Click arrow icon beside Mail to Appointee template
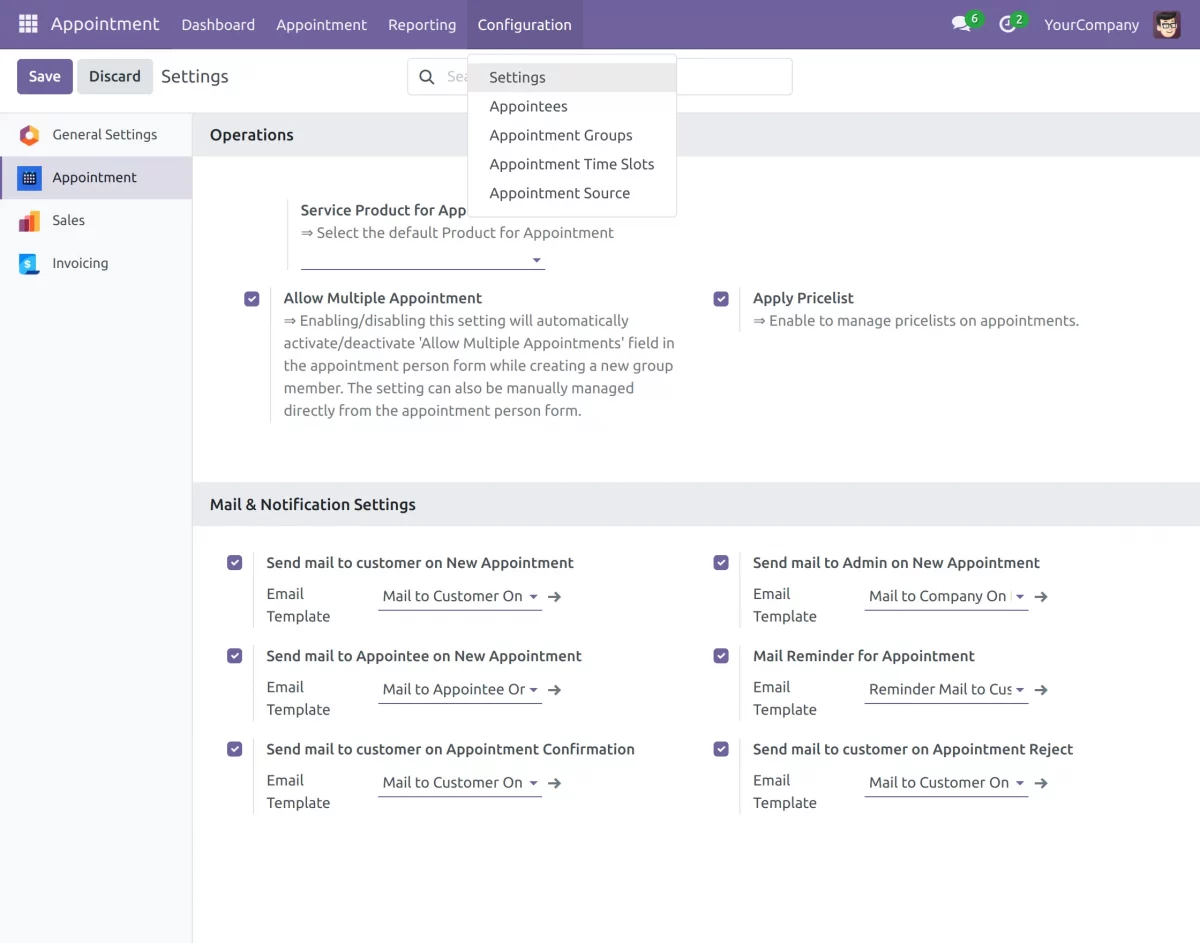This screenshot has width=1200, height=943. pos(554,689)
